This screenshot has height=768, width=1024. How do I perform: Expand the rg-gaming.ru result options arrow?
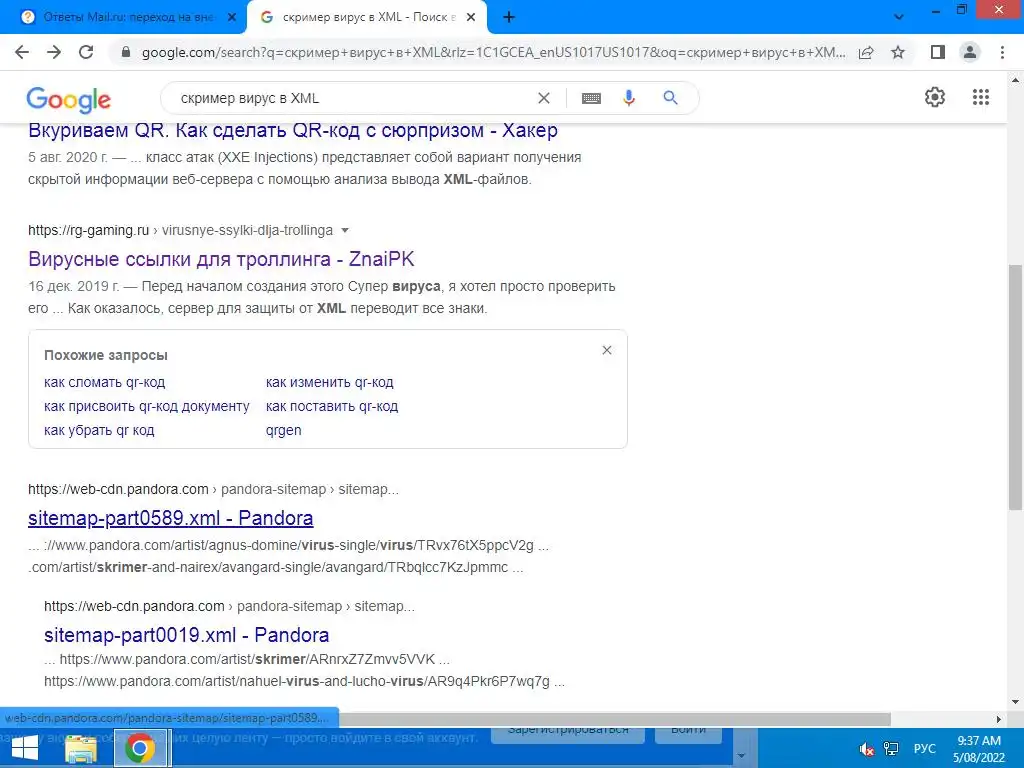[345, 231]
